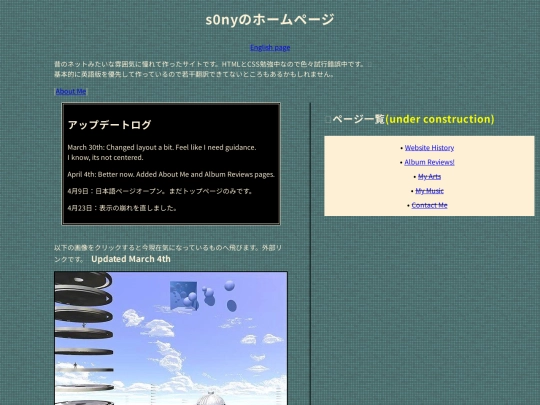Screen dimensions: 540x405
Task: Click the 以下の画像をクリック instruction text
Action: [x=168, y=253]
